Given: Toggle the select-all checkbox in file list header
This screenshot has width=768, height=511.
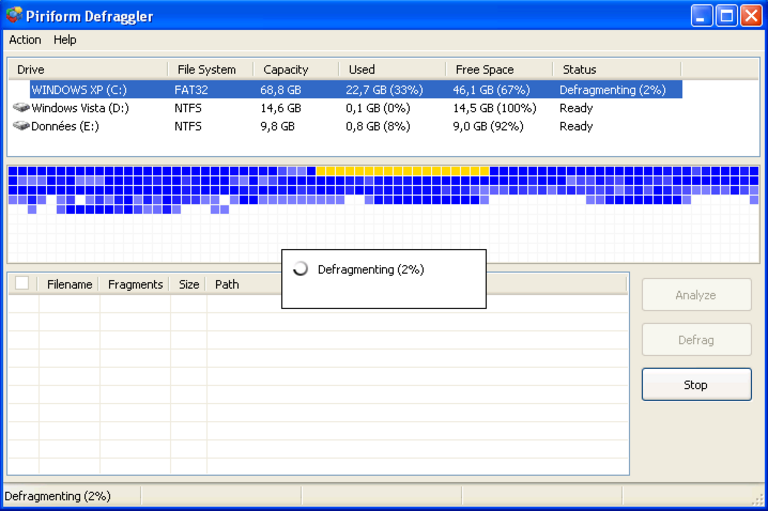Looking at the screenshot, I should point(22,283).
